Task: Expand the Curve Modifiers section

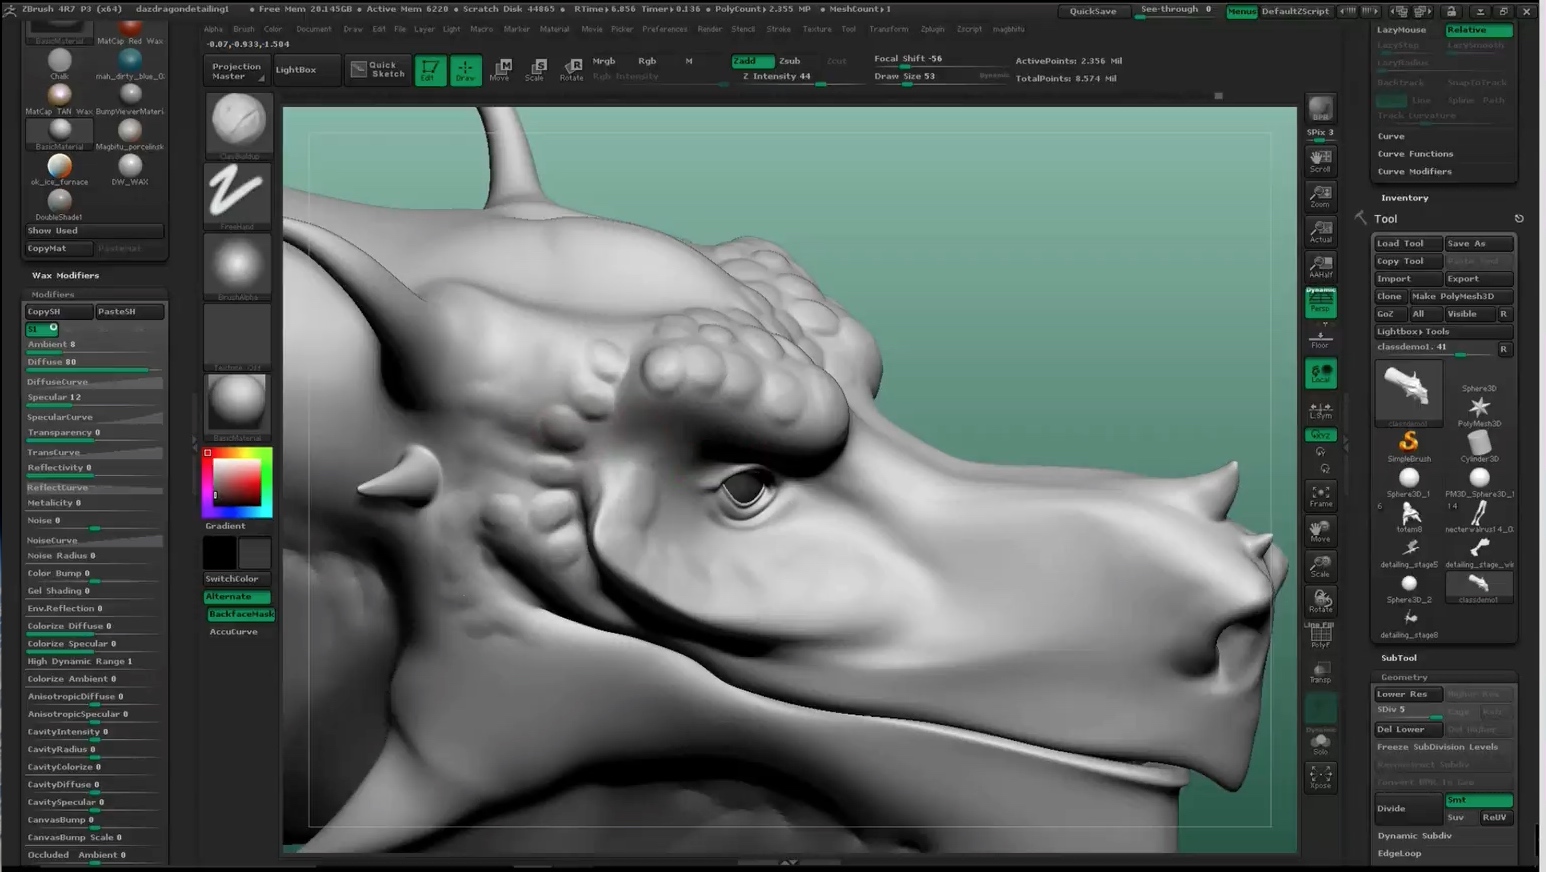Action: [x=1414, y=172]
